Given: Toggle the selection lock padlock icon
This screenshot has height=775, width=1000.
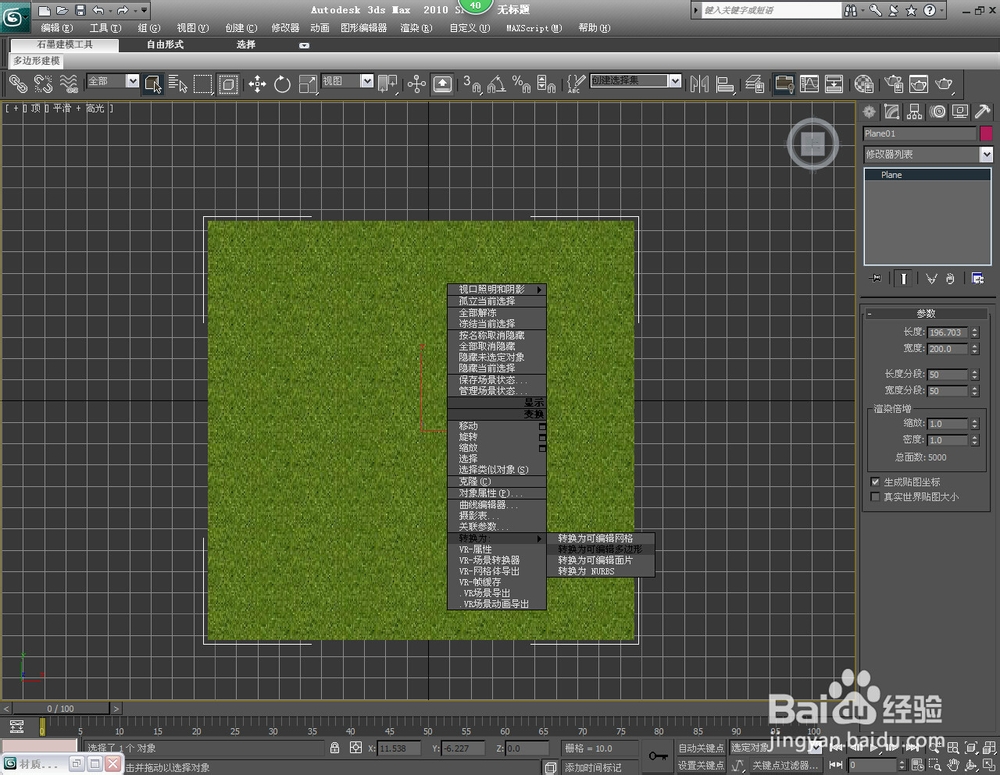Looking at the screenshot, I should (335, 748).
